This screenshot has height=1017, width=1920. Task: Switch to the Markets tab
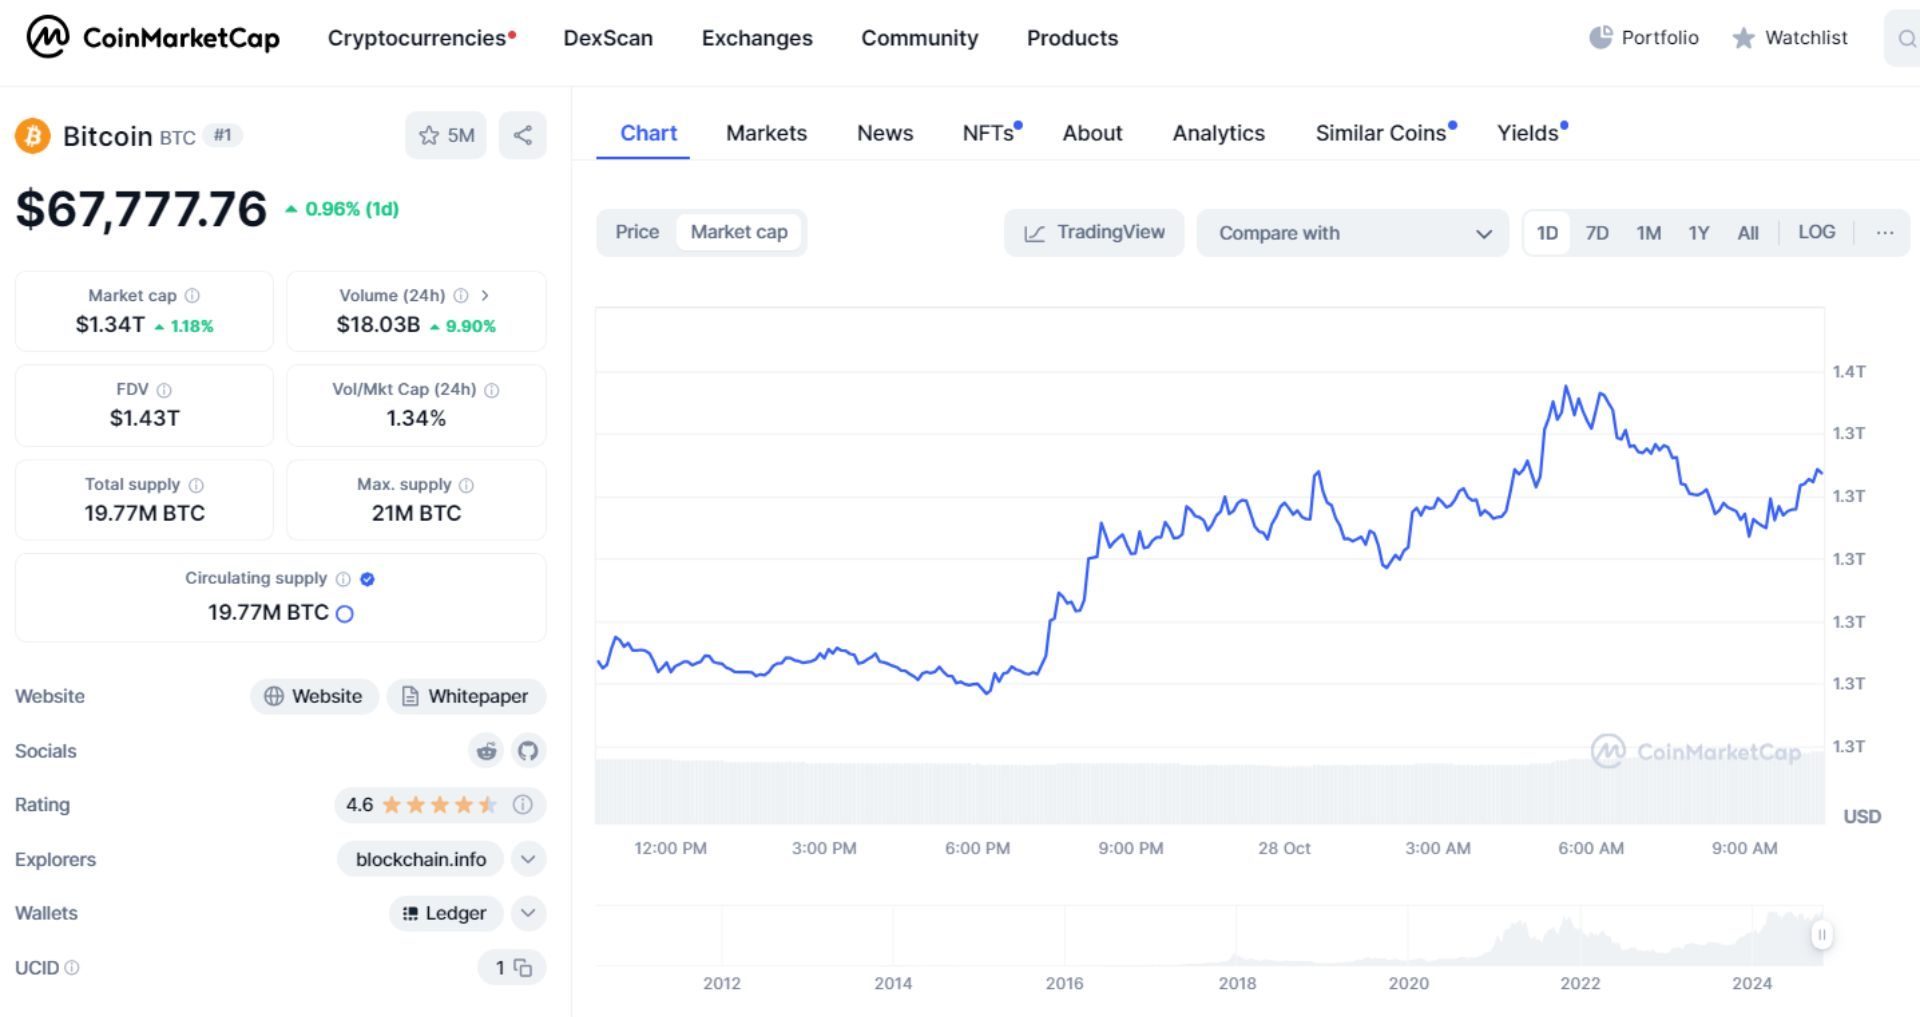click(766, 133)
